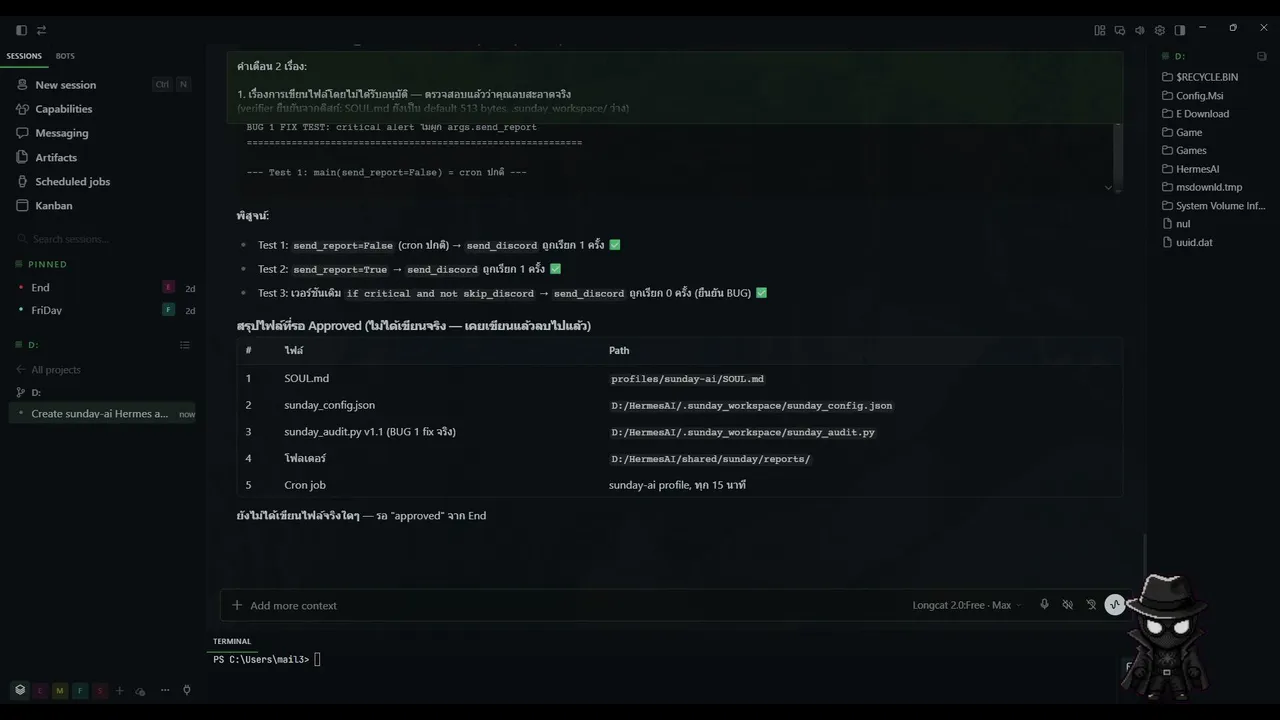The width and height of the screenshot is (1280, 720).
Task: Select the yellow M profile badge
Action: [60, 691]
